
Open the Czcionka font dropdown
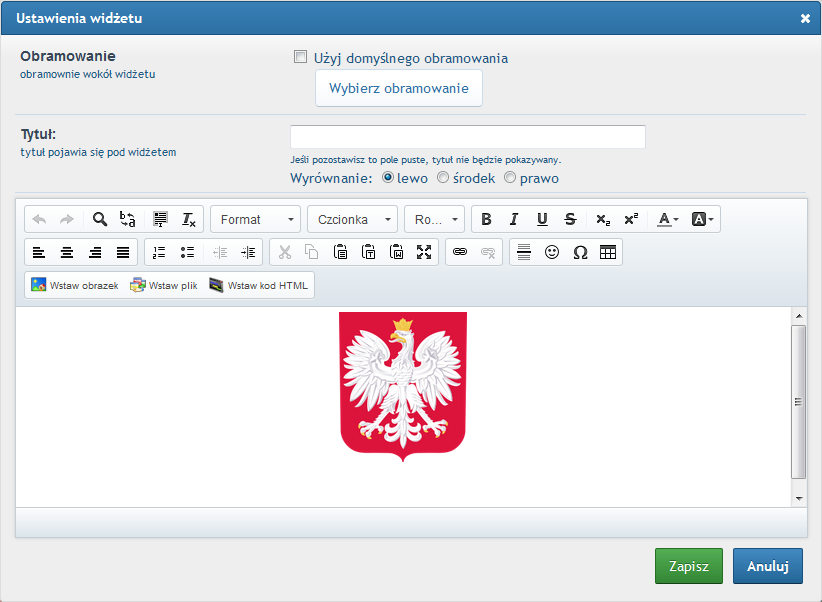[352, 219]
